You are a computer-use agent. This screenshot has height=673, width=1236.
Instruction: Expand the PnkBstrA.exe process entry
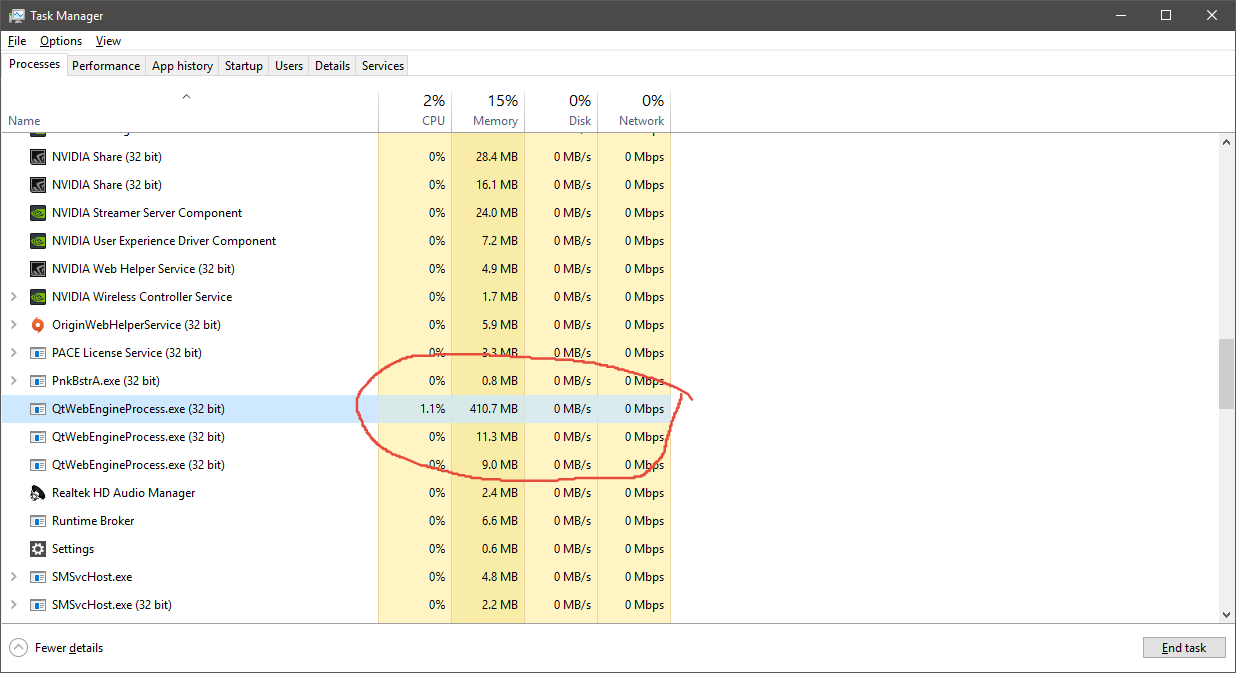pos(13,380)
